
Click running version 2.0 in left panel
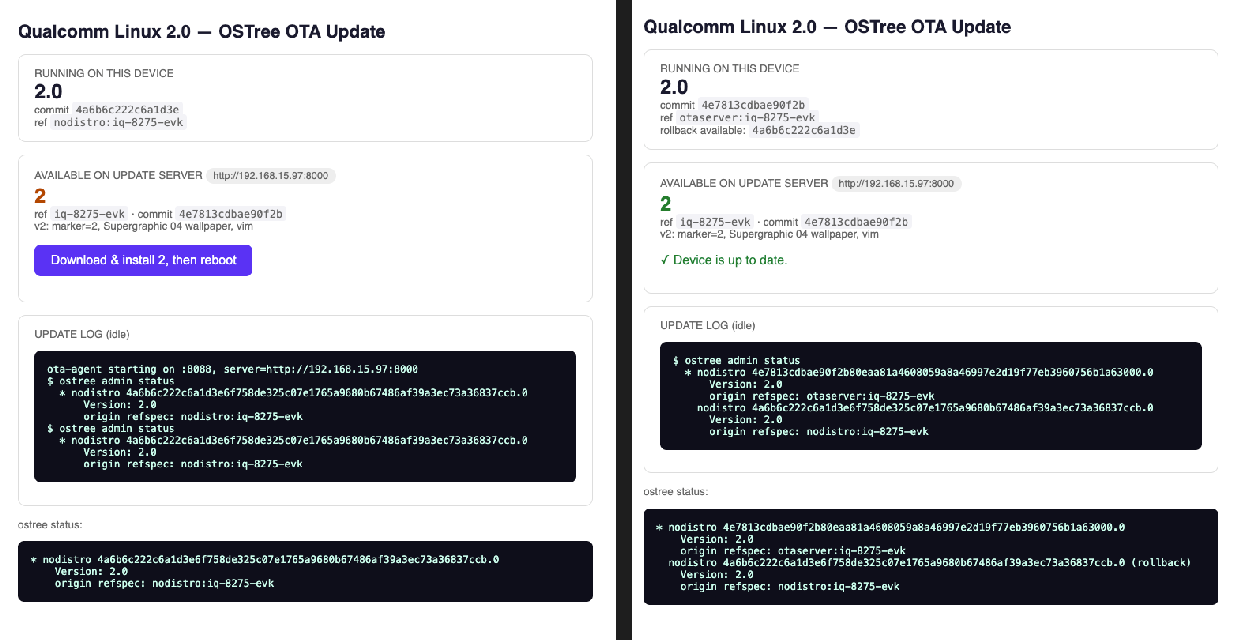coord(48,92)
